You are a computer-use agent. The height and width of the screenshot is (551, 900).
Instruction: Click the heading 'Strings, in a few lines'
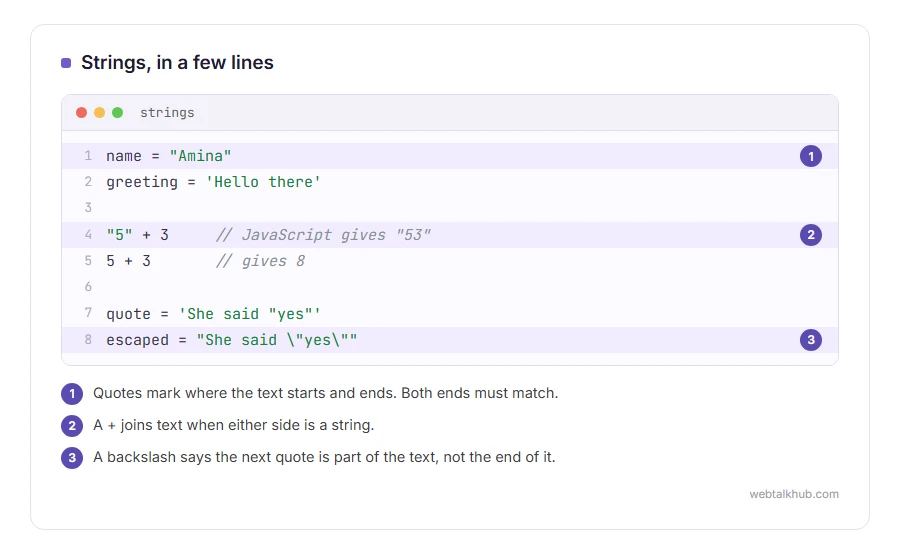click(177, 63)
